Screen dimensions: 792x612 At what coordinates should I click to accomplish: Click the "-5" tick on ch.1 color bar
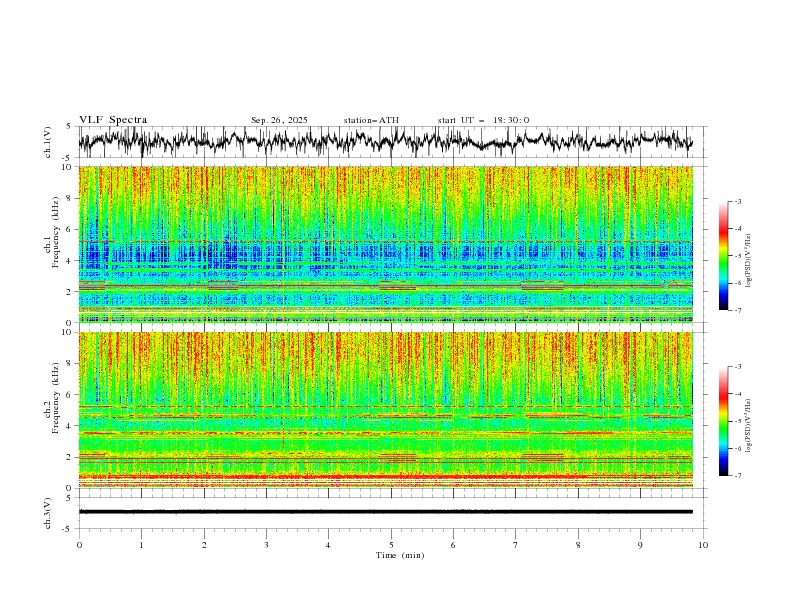tap(738, 256)
